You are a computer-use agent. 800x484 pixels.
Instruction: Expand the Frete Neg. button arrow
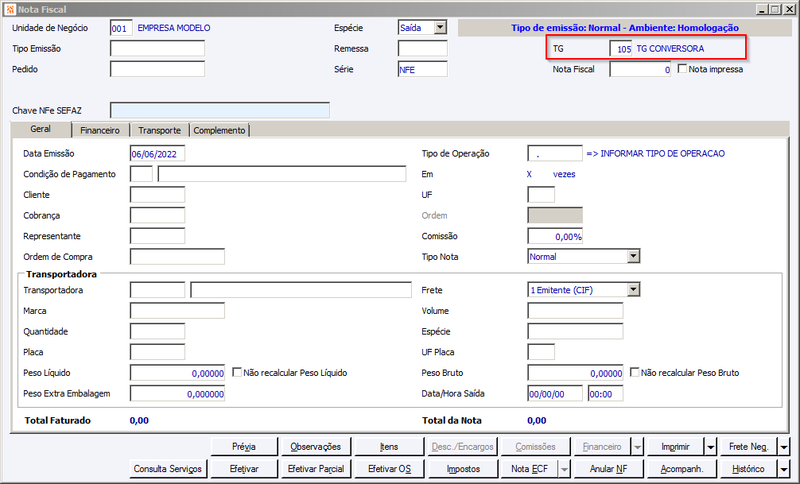click(784, 447)
